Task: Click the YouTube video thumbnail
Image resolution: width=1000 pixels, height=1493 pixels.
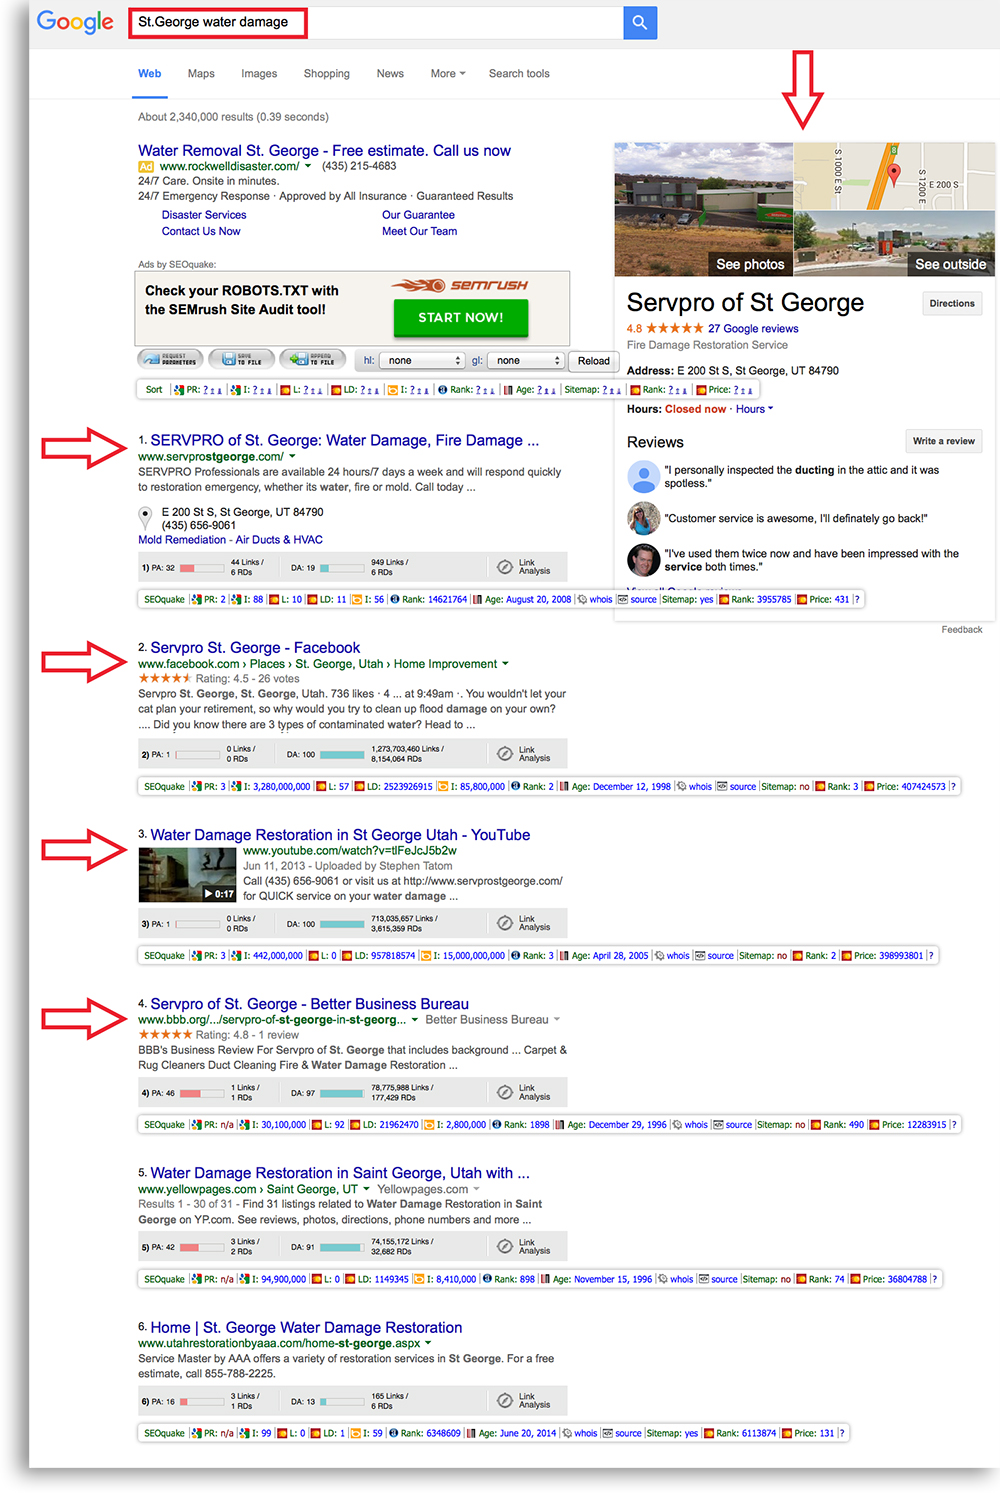Action: (x=187, y=875)
